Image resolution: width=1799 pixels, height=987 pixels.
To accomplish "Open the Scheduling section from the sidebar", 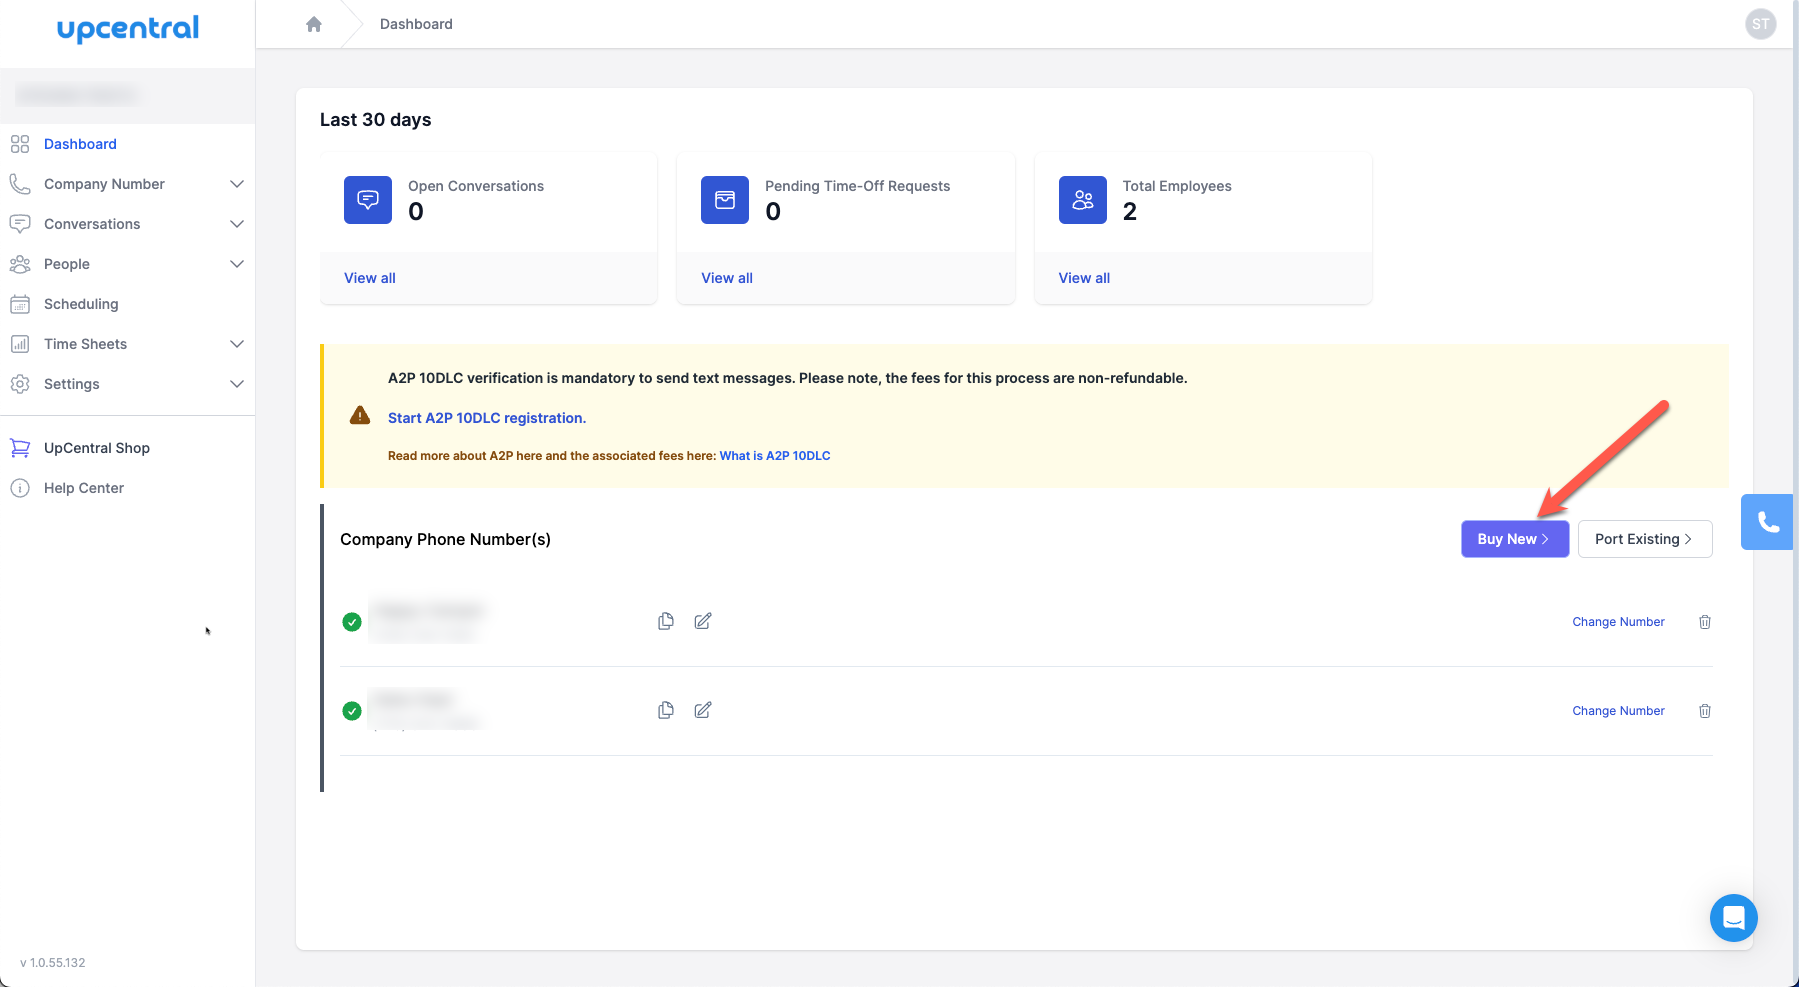I will (x=80, y=303).
